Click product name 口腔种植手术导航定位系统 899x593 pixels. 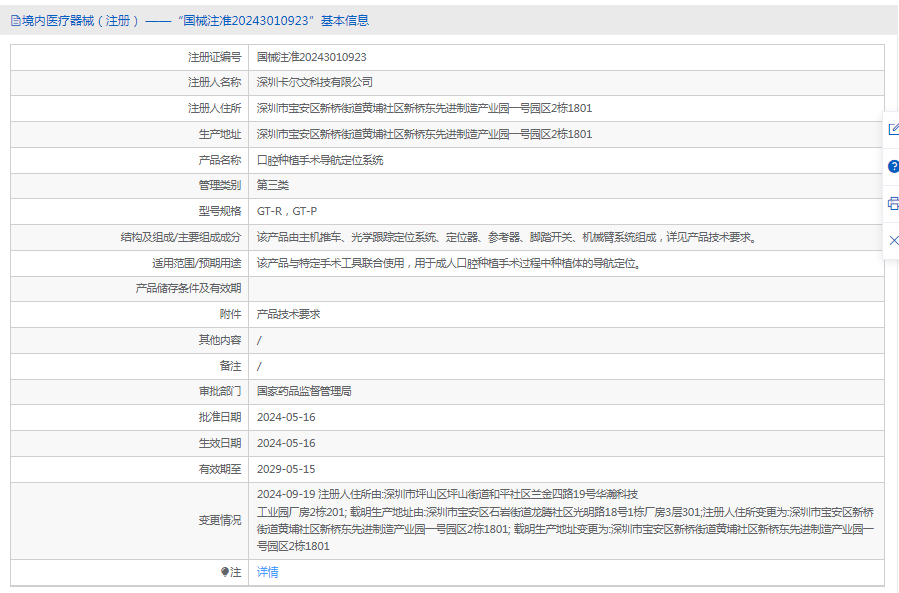pos(320,160)
